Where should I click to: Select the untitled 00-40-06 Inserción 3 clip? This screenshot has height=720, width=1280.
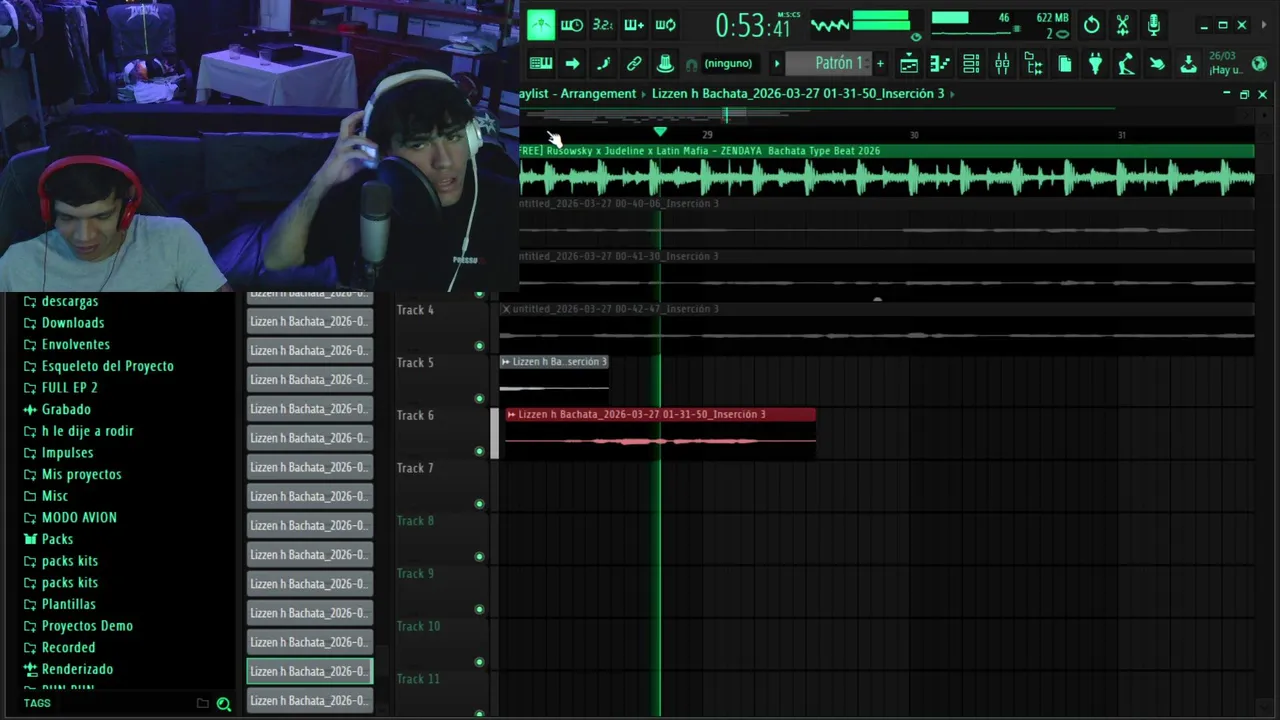pos(886,224)
